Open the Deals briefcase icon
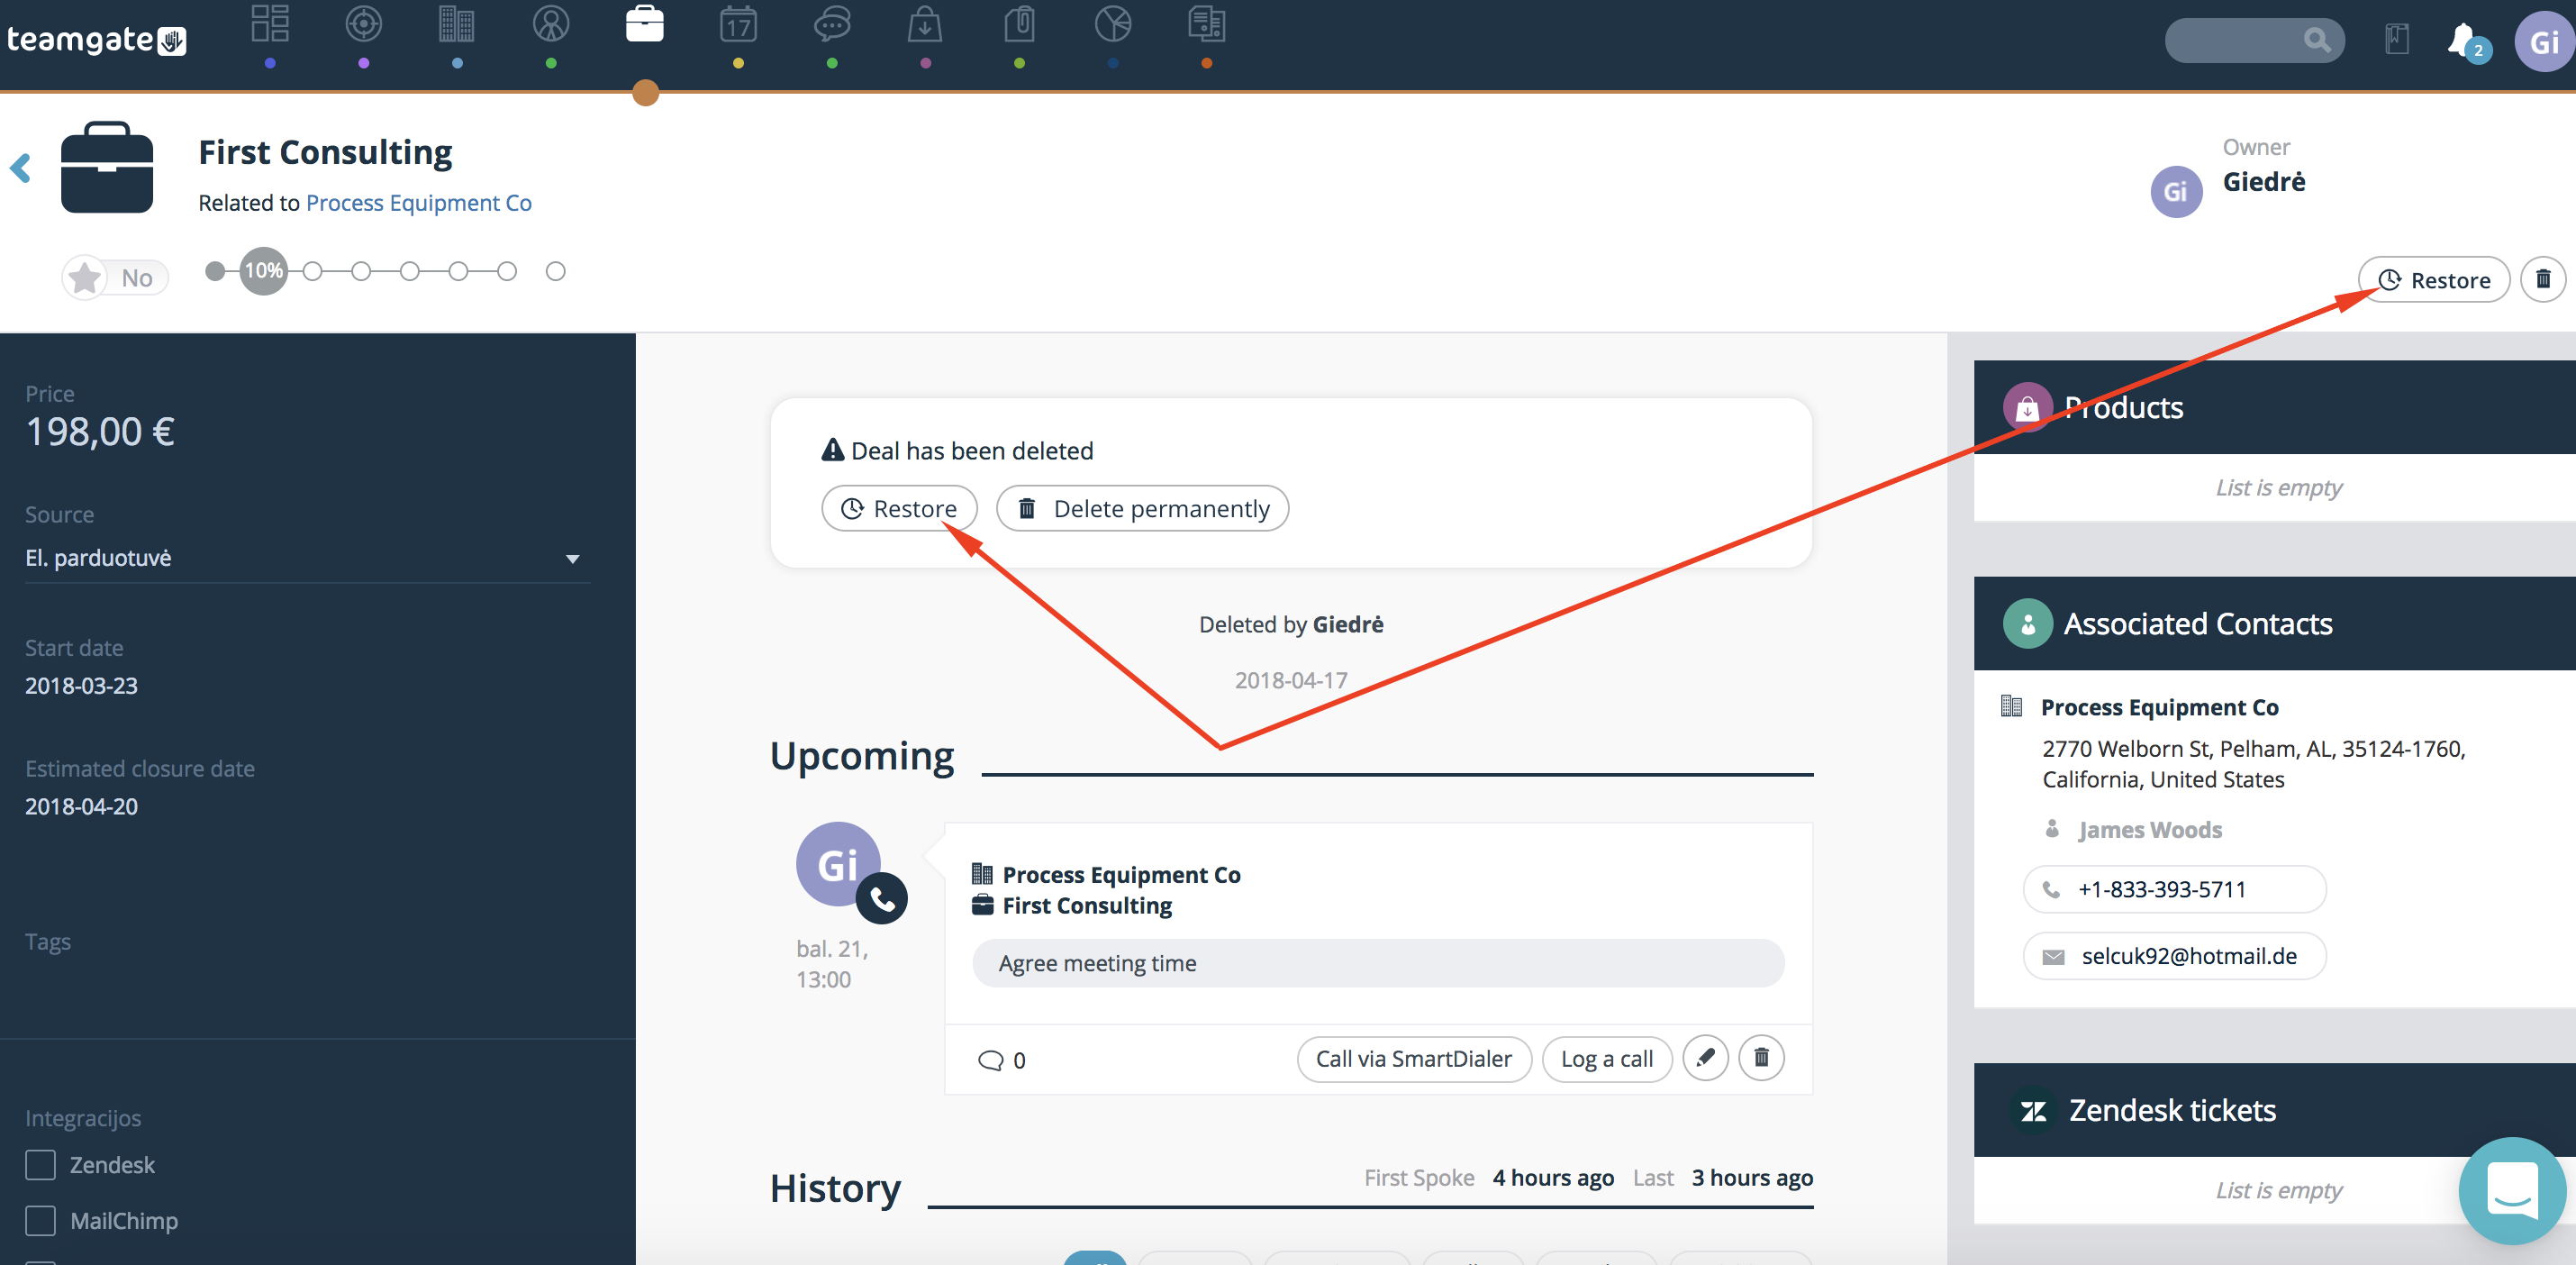Image resolution: width=2576 pixels, height=1265 pixels. (645, 24)
